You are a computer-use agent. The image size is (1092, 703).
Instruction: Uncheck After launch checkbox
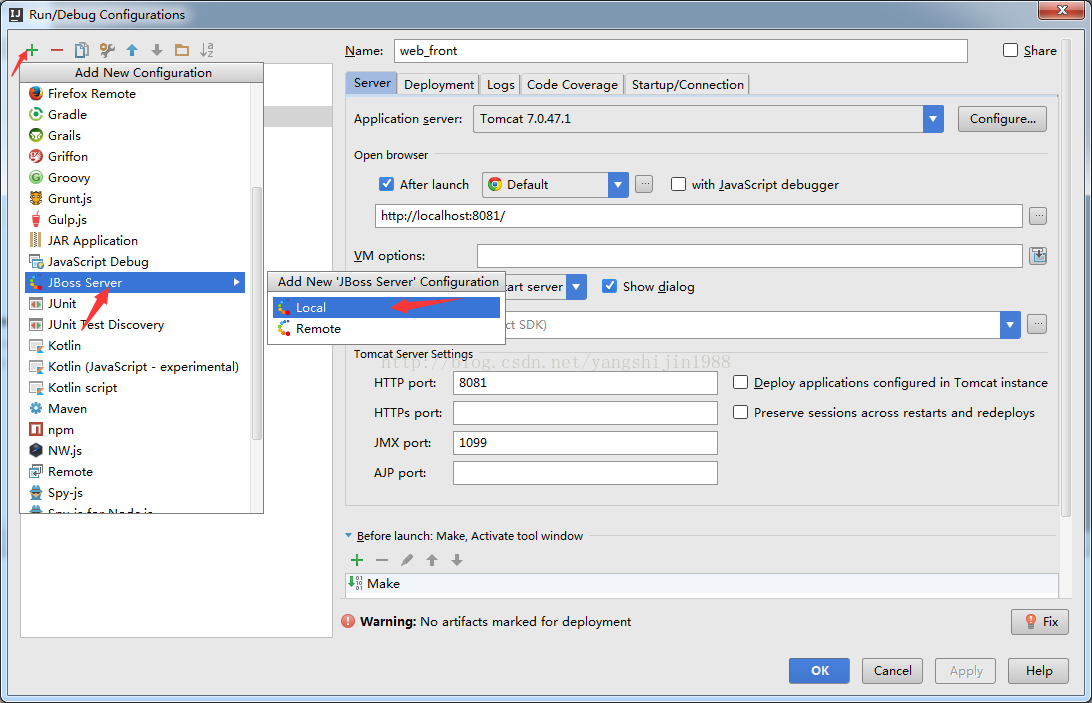click(387, 184)
